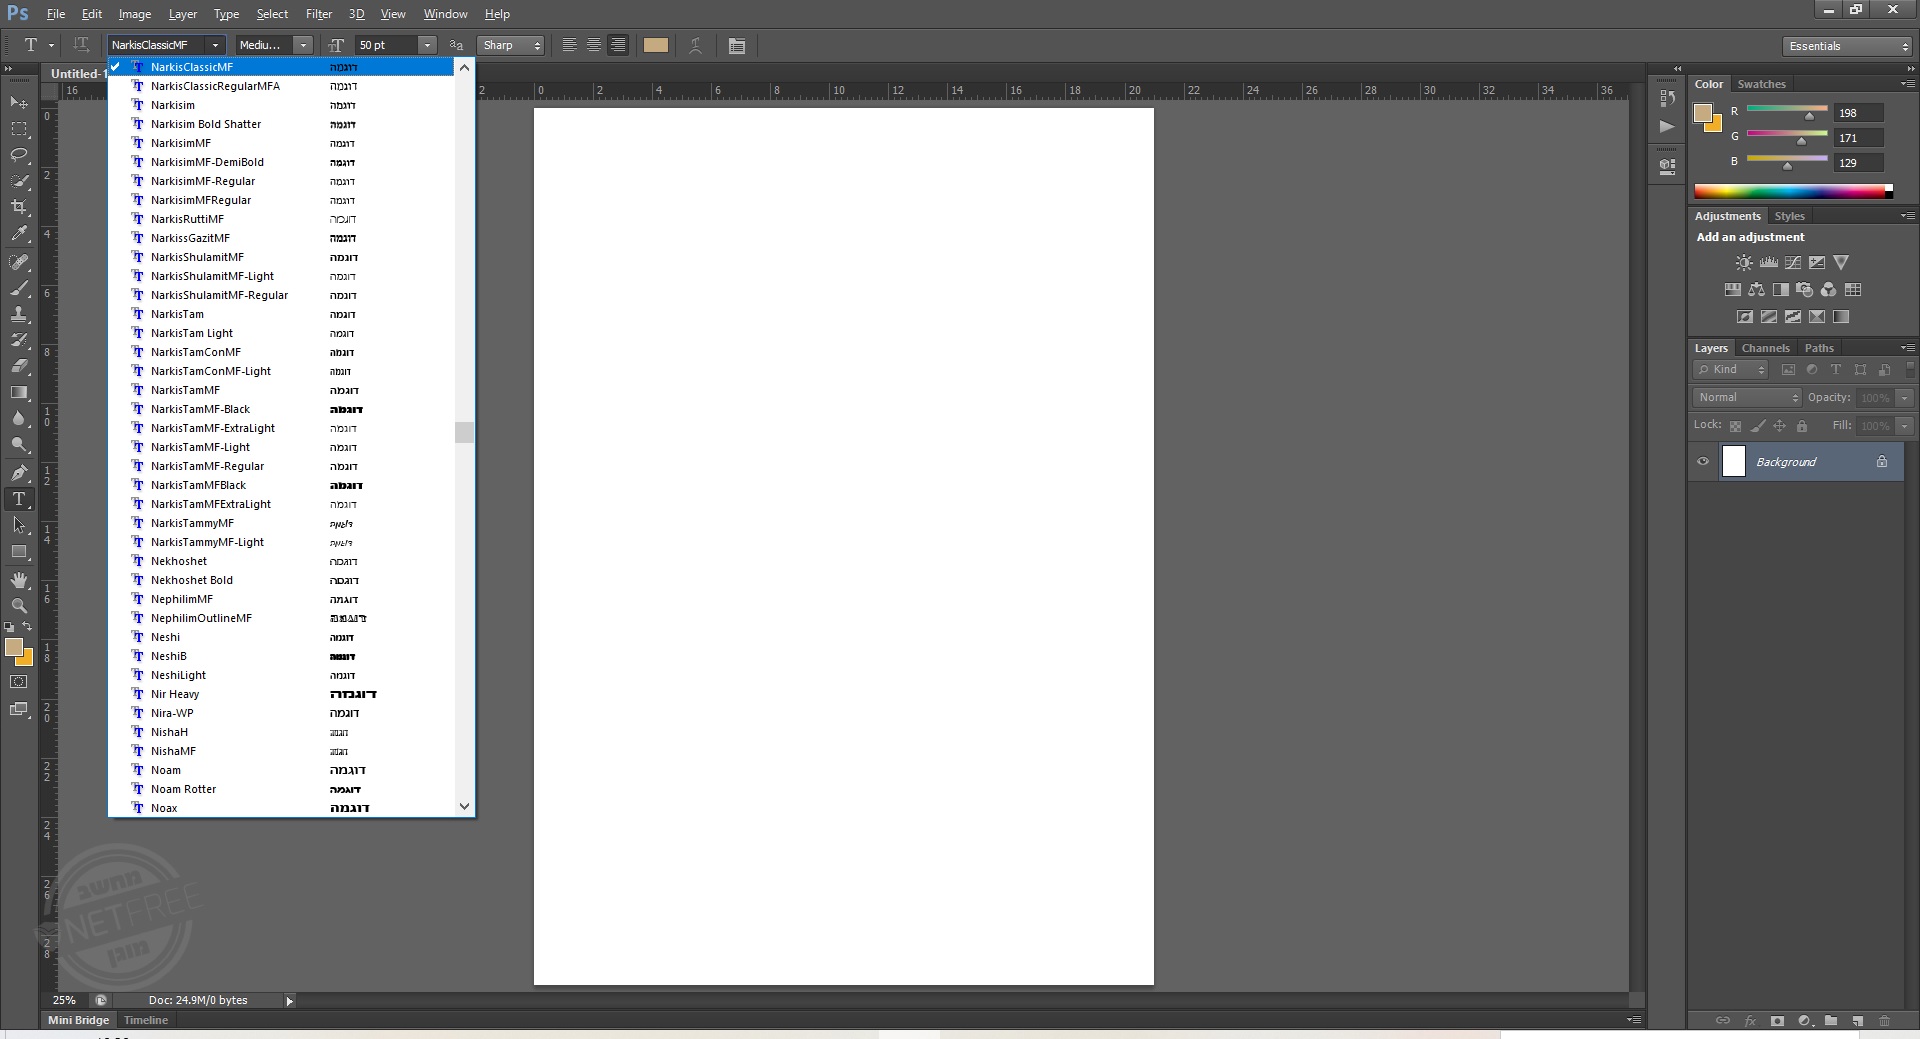Toggle the Character and Paragraph panels
The image size is (1920, 1039).
(x=737, y=46)
